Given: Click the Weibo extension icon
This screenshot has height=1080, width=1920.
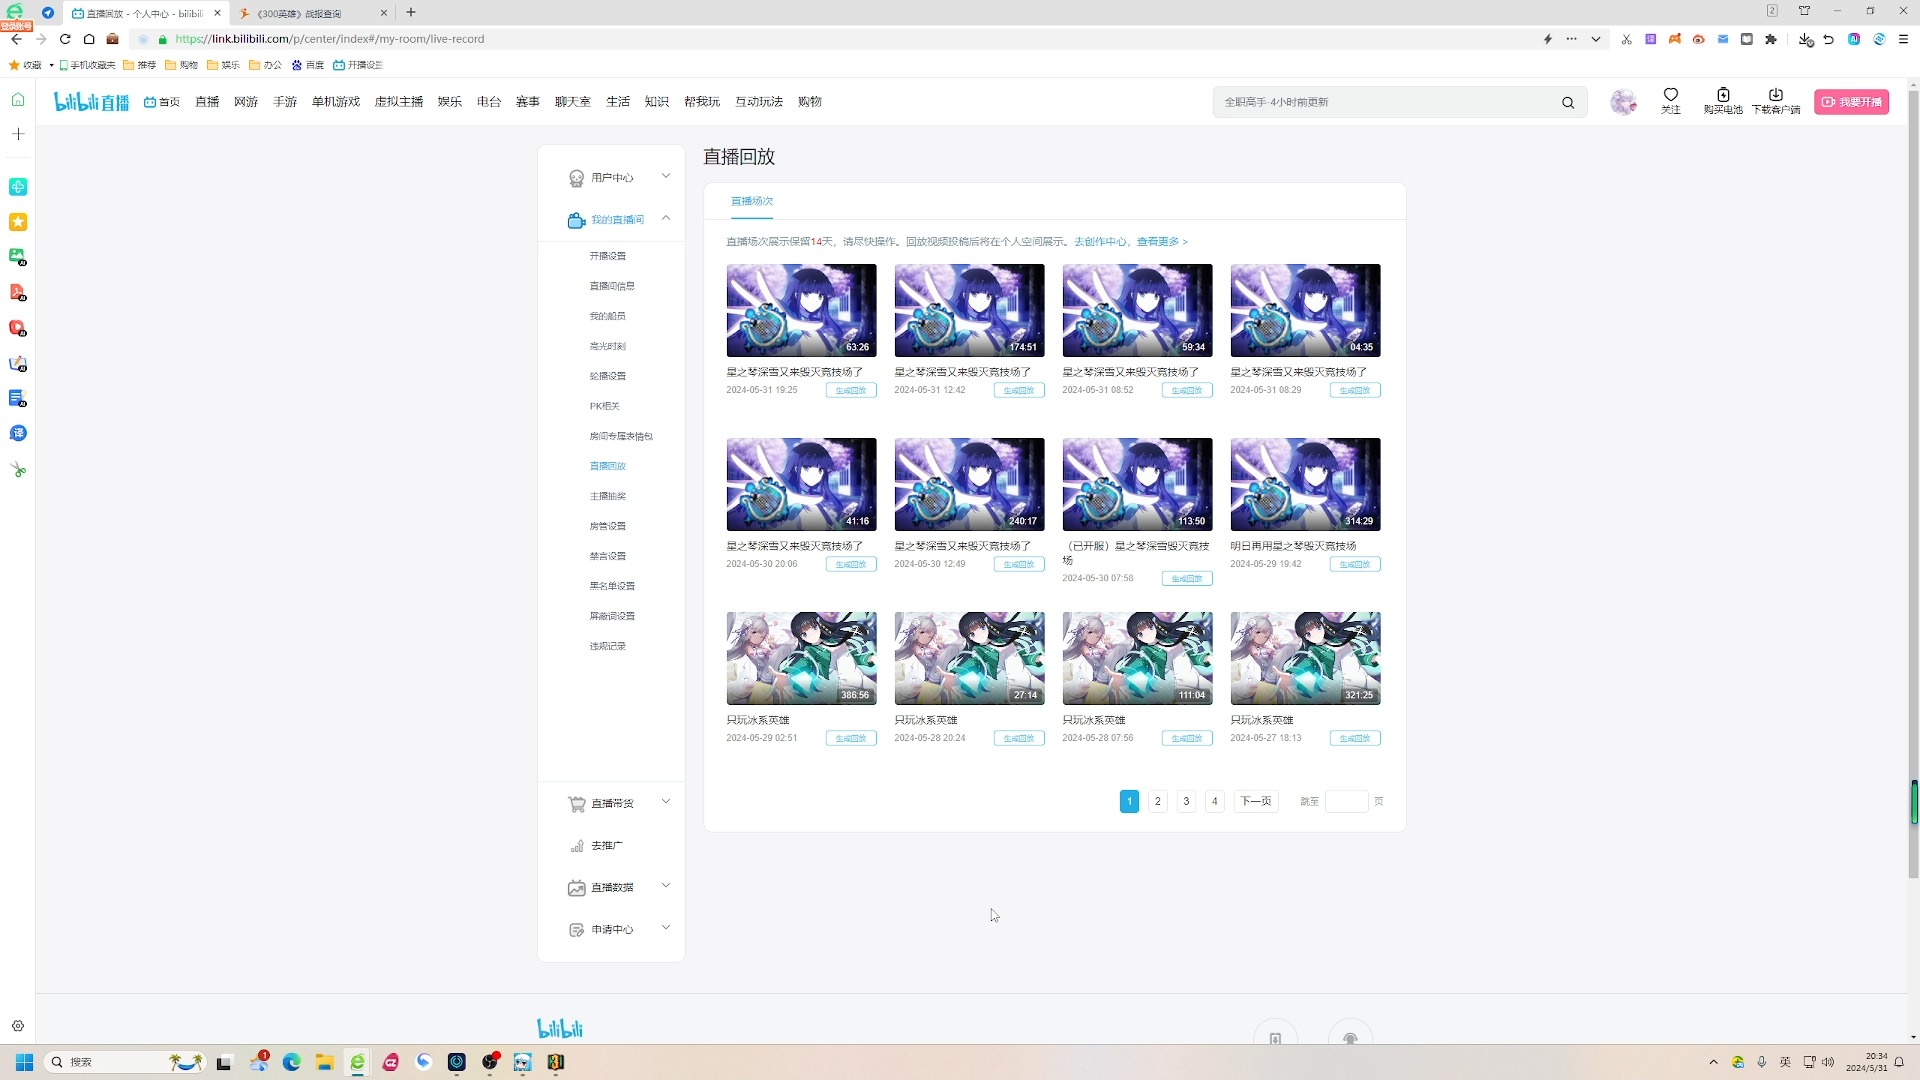Looking at the screenshot, I should coord(1699,39).
